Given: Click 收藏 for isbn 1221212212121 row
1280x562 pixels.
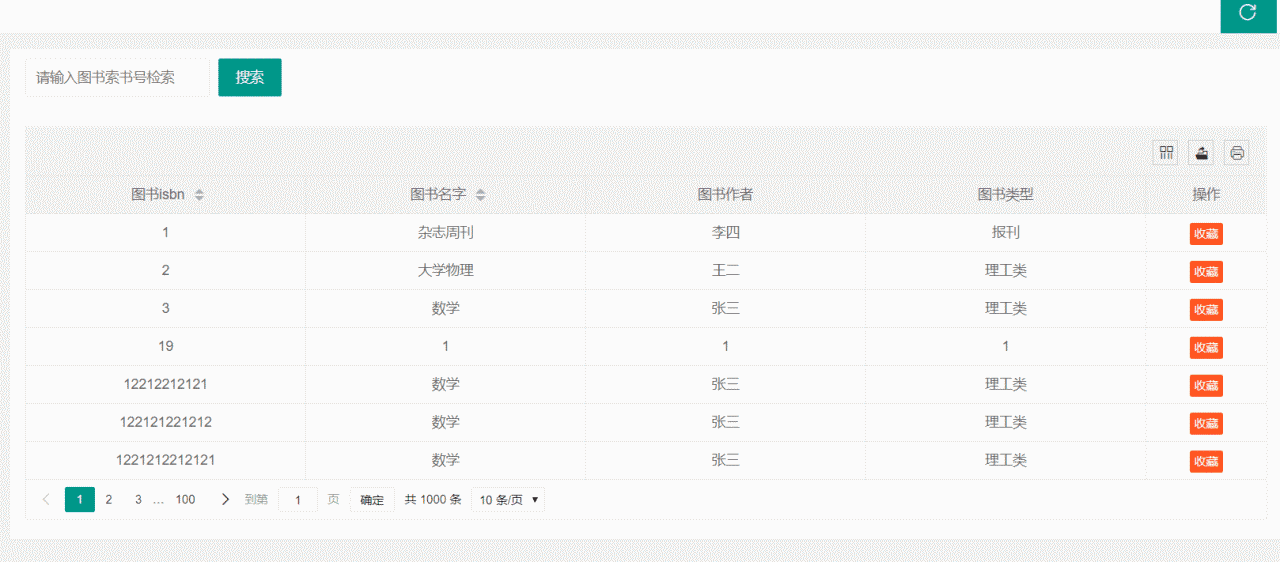Looking at the screenshot, I should [1206, 461].
